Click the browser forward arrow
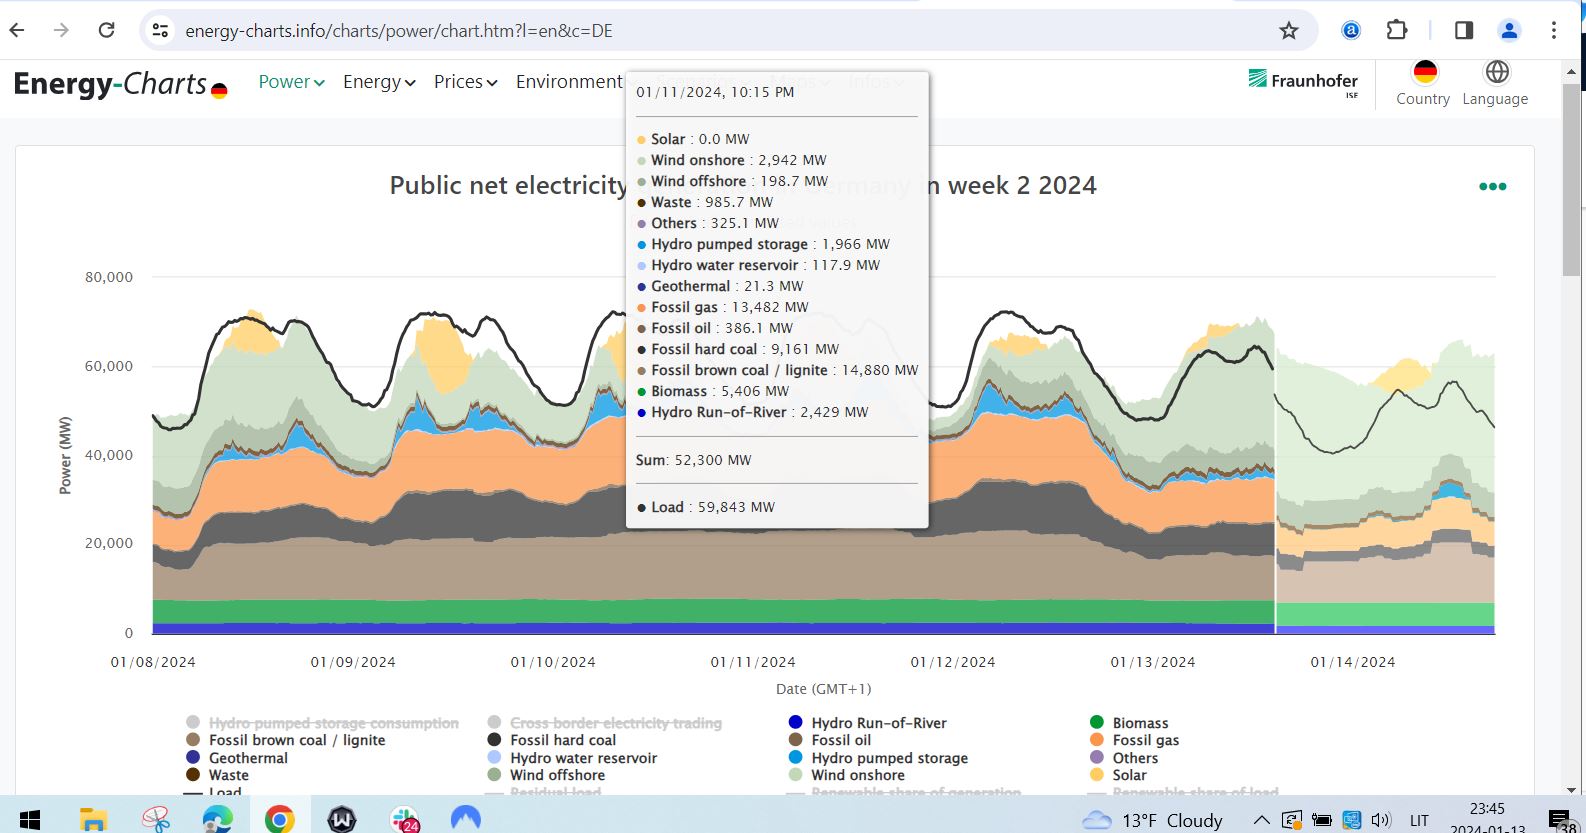This screenshot has width=1586, height=833. [x=62, y=30]
